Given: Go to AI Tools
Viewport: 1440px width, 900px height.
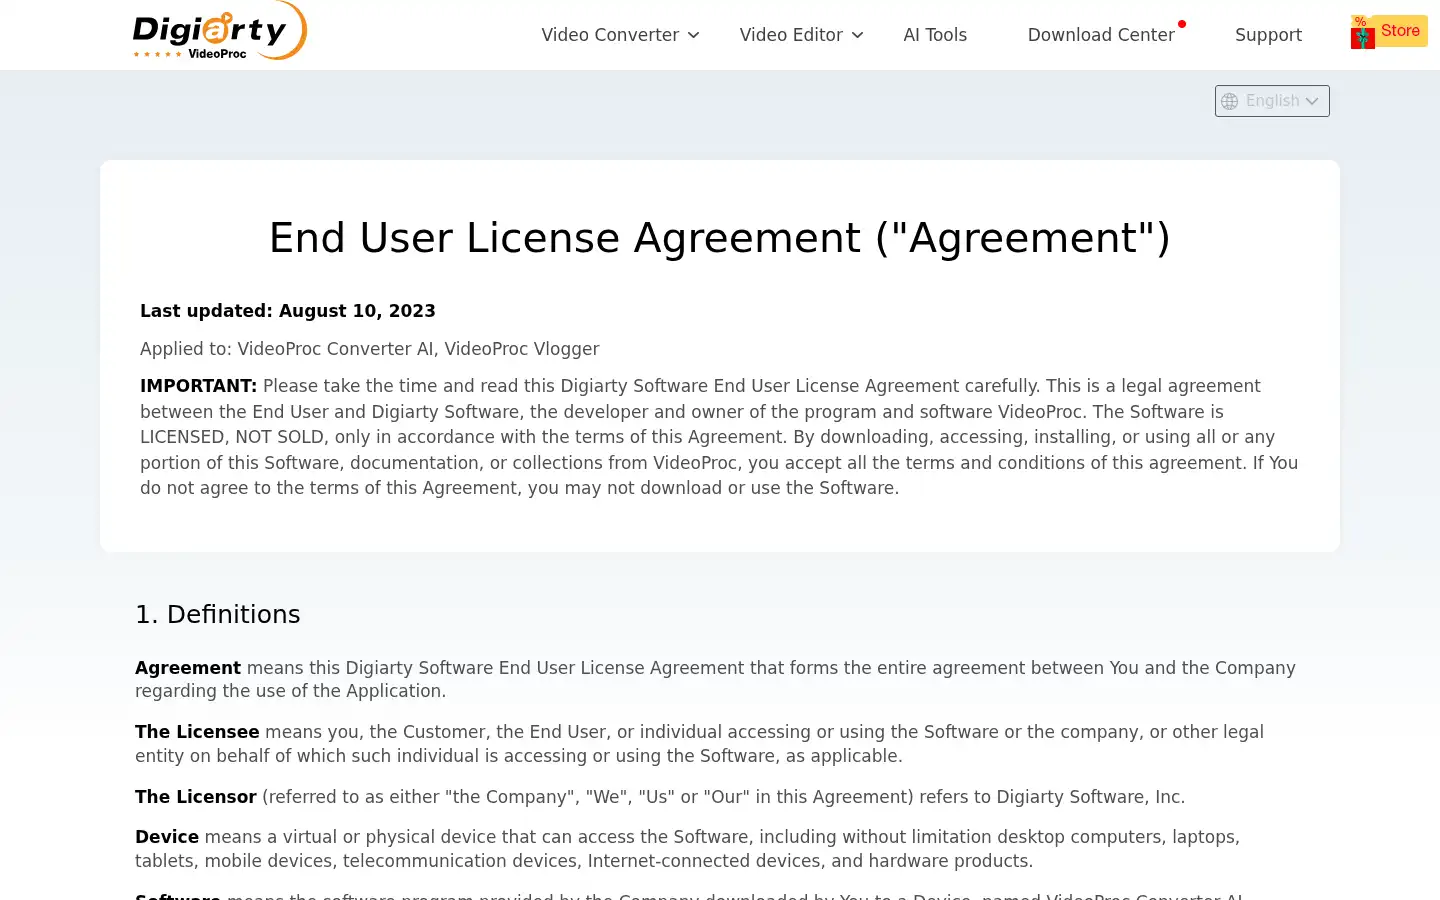Looking at the screenshot, I should point(935,35).
